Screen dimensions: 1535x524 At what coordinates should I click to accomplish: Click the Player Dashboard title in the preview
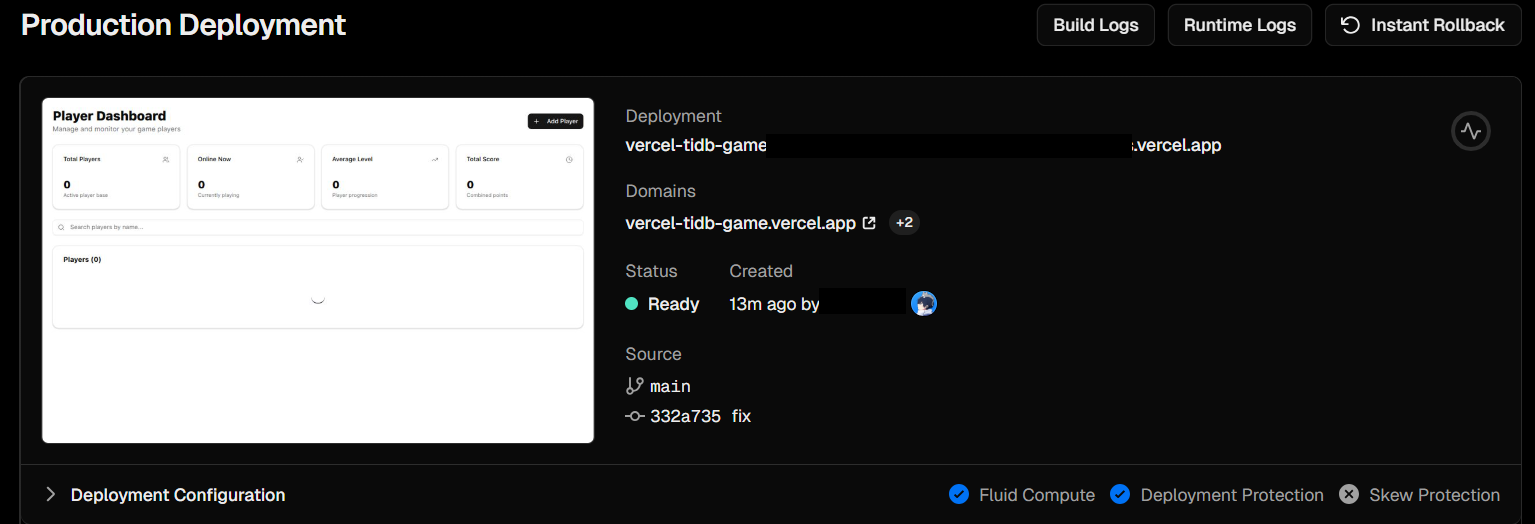click(x=109, y=116)
